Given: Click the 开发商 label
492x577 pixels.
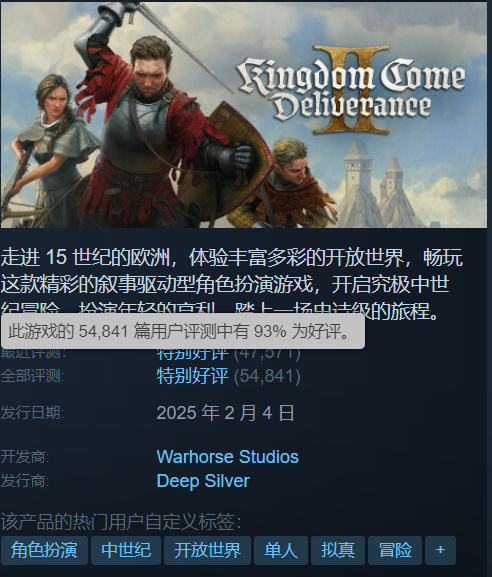Looking at the screenshot, I should tap(24, 457).
